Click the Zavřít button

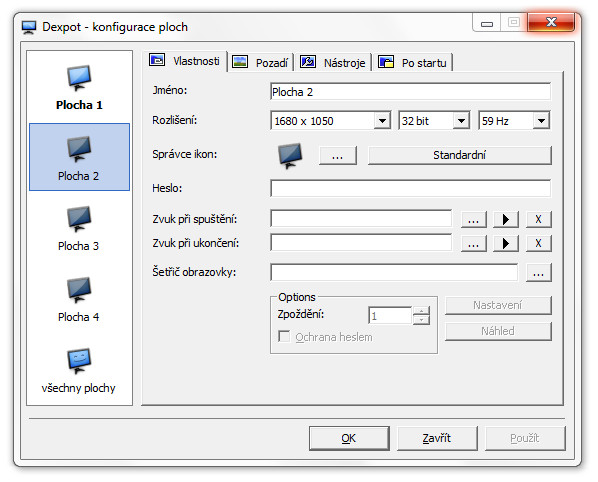(437, 439)
